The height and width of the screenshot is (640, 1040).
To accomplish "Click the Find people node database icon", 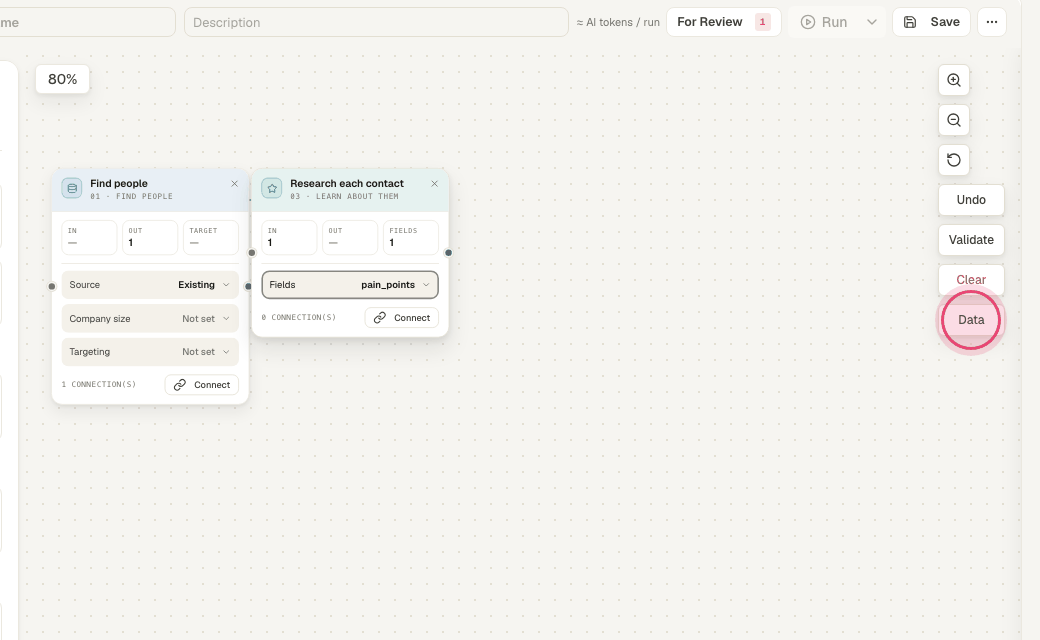I will [x=72, y=188].
